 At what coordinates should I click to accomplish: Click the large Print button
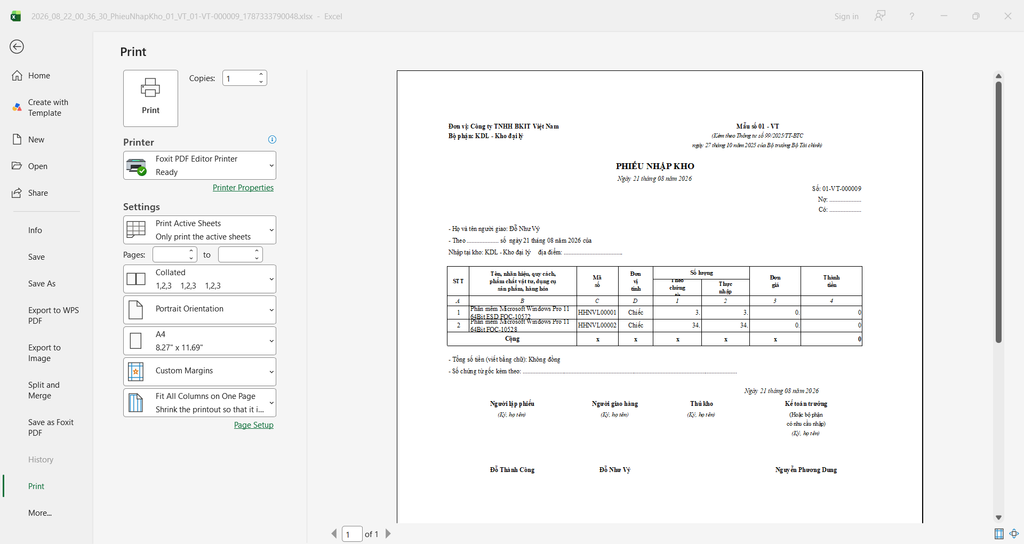(x=150, y=98)
